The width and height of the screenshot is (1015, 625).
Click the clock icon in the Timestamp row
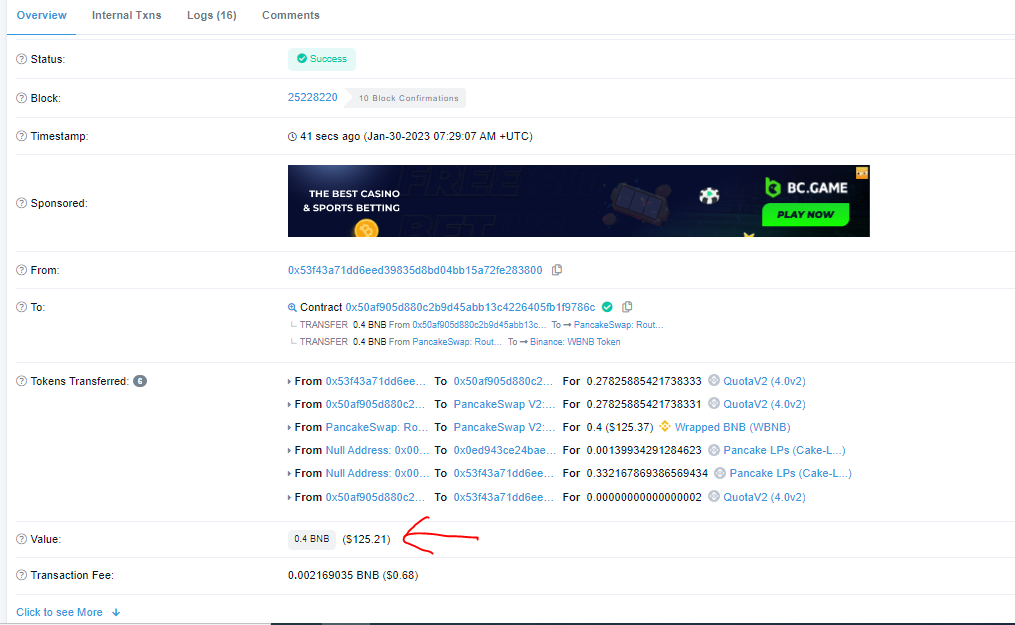[x=292, y=137]
